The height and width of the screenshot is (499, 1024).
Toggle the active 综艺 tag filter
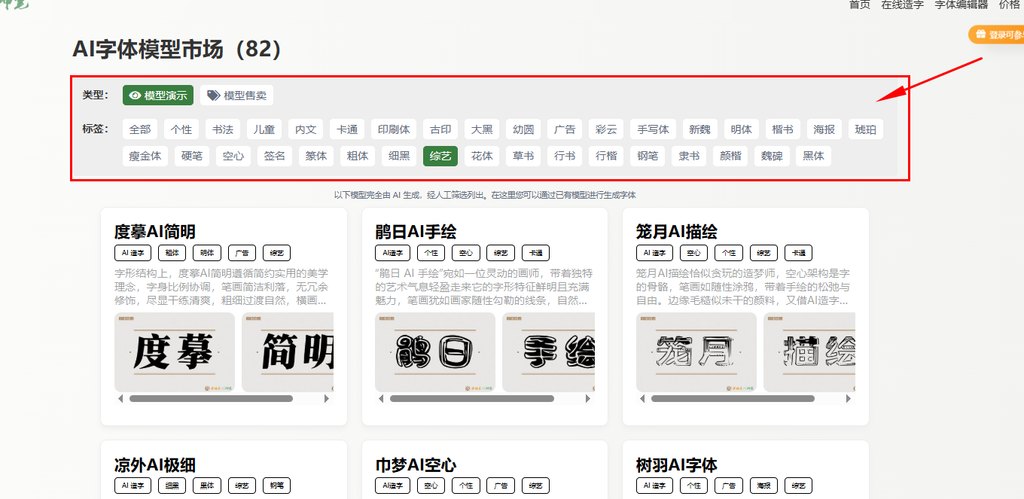[x=440, y=156]
